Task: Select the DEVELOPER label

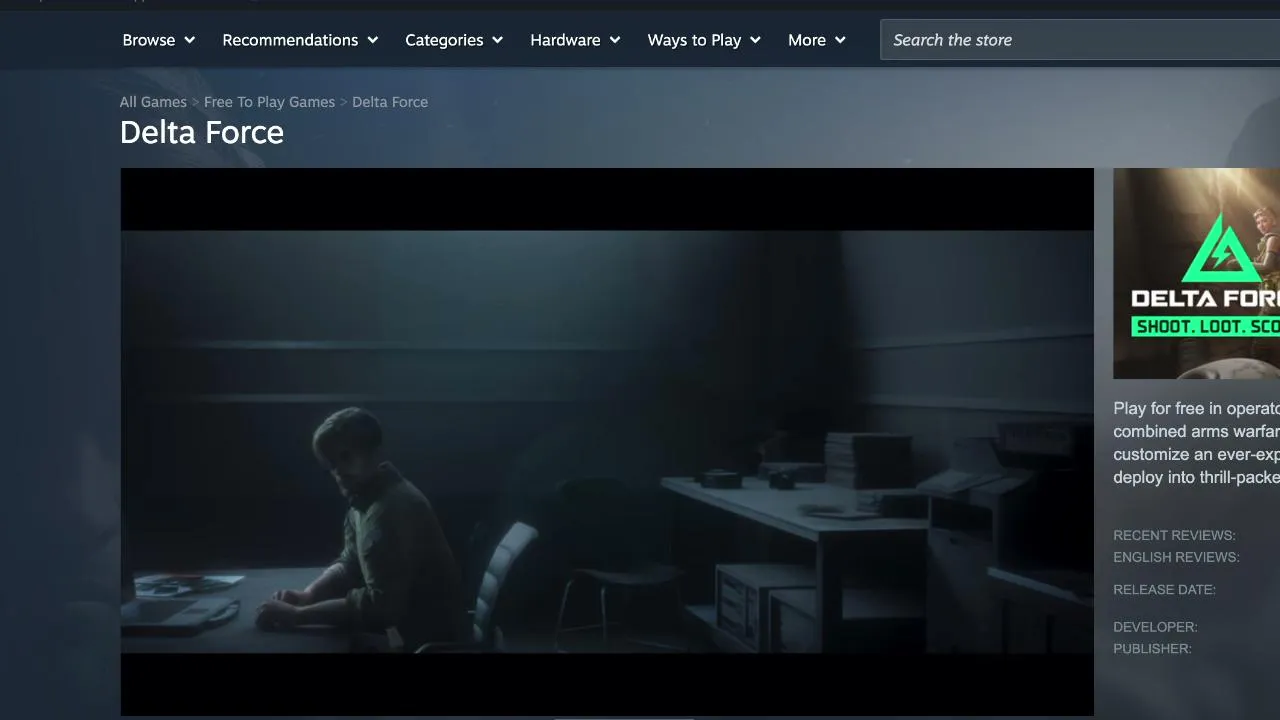Action: pyautogui.click(x=1155, y=627)
